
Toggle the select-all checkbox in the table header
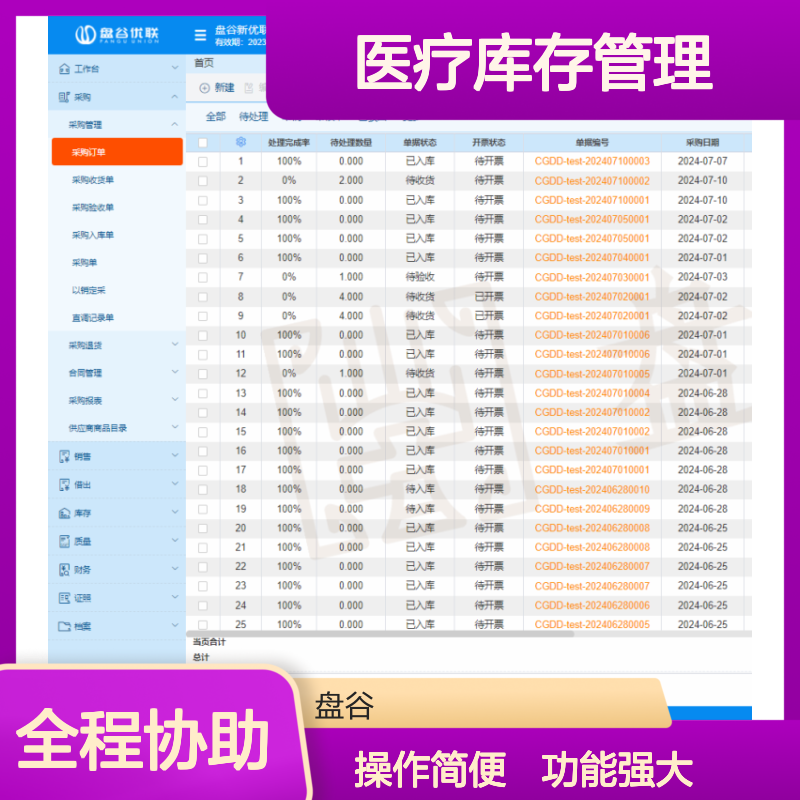(x=203, y=143)
